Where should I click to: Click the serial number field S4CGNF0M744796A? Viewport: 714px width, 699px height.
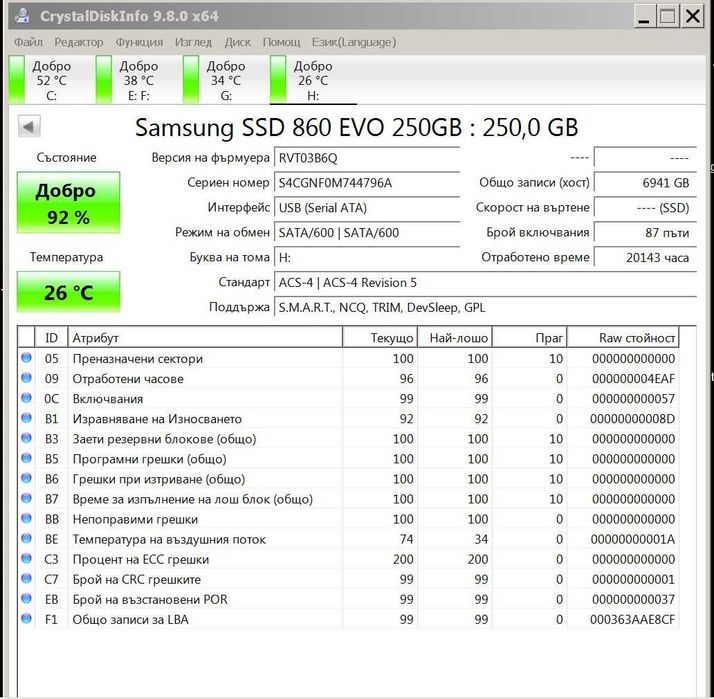click(x=367, y=183)
